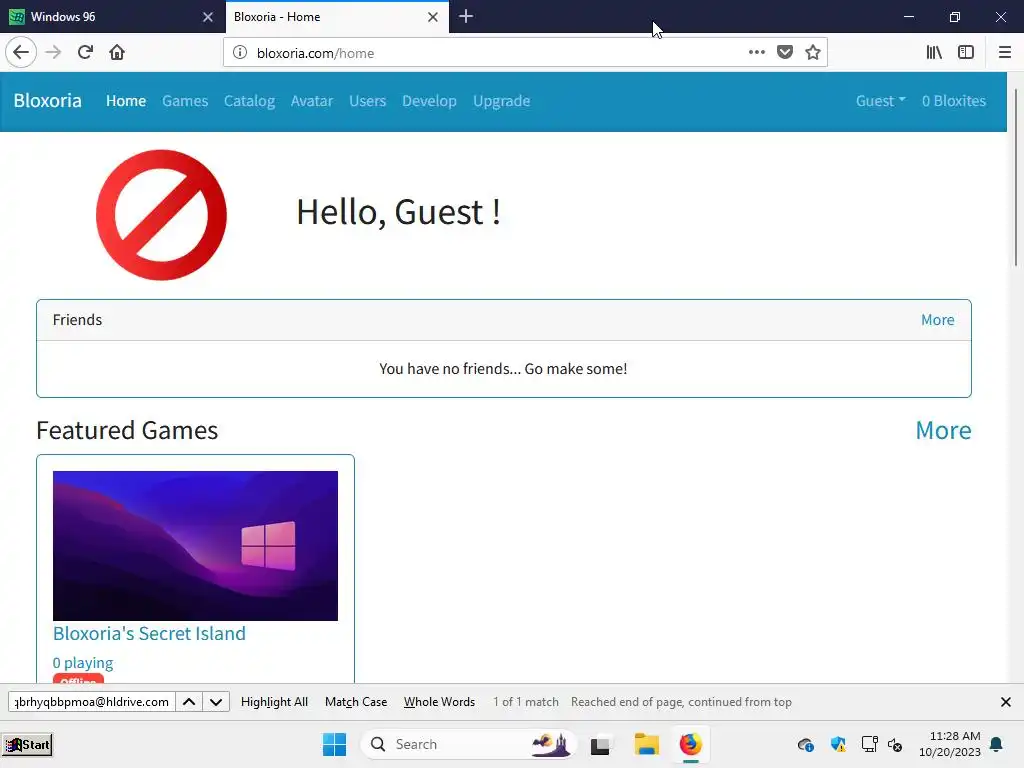
Task: Close the Bloxoria - Home tab
Action: [x=432, y=17]
